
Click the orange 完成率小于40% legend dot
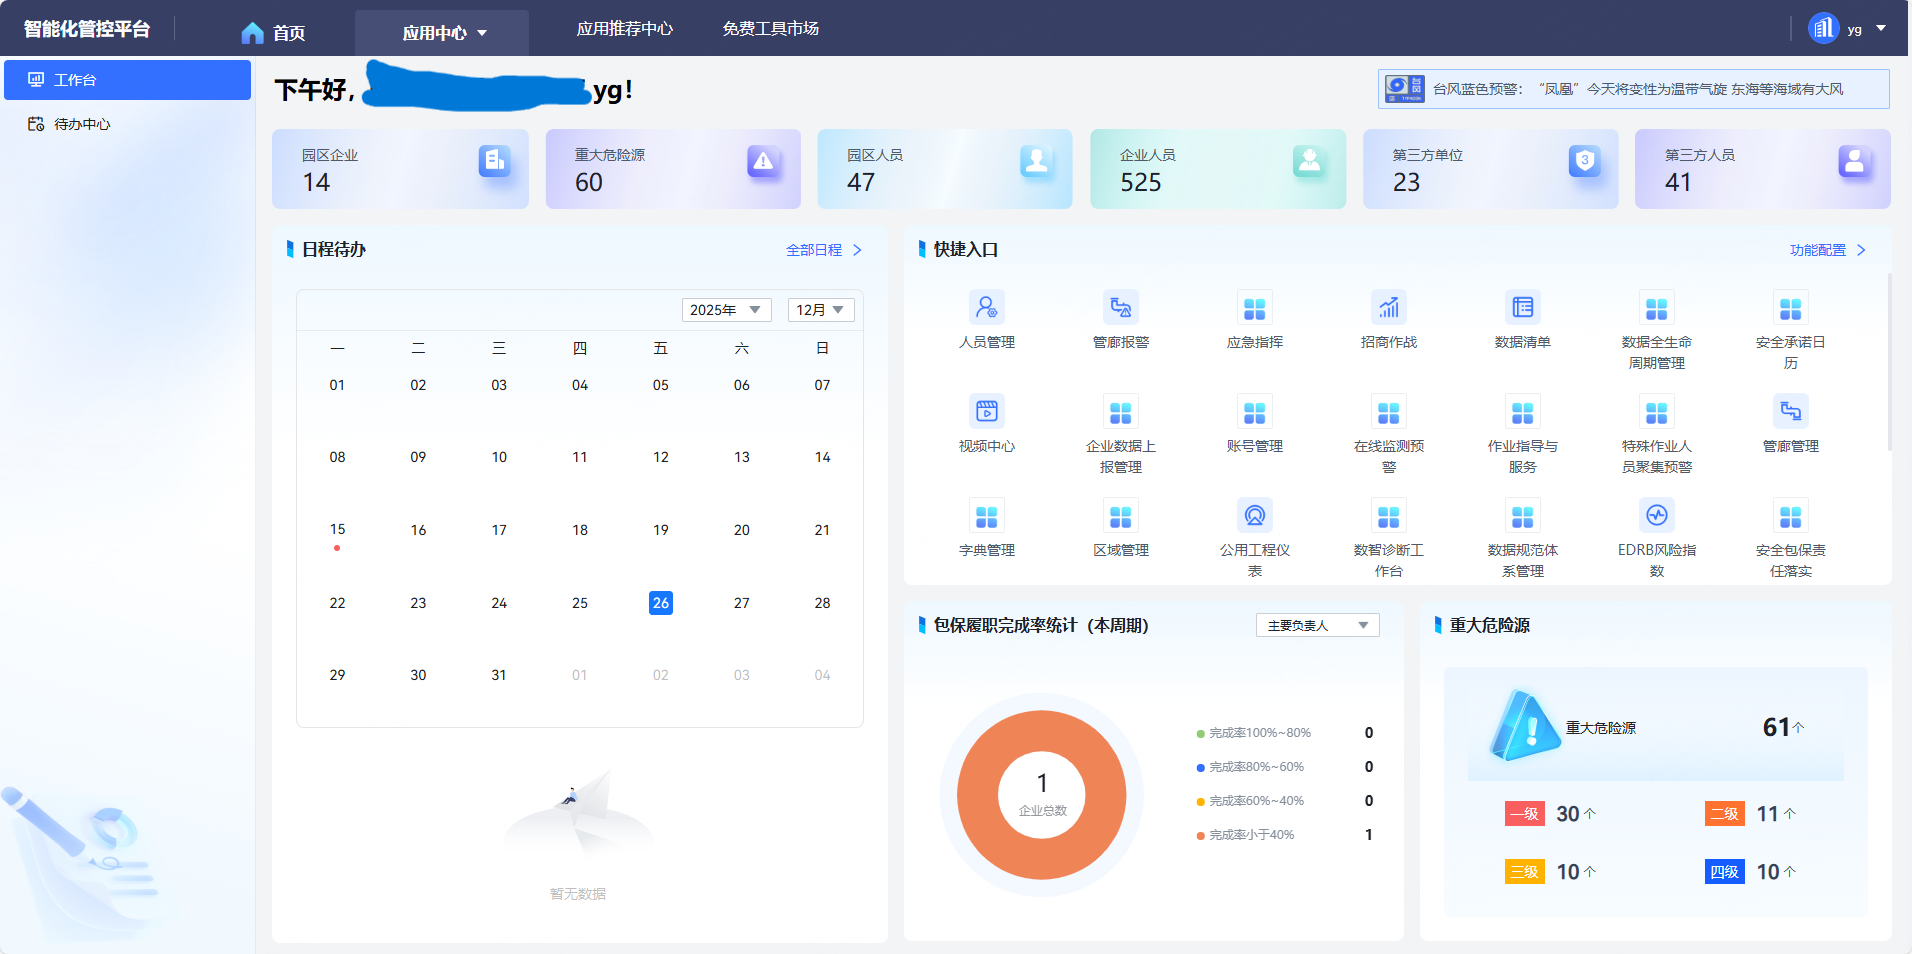tap(1200, 836)
